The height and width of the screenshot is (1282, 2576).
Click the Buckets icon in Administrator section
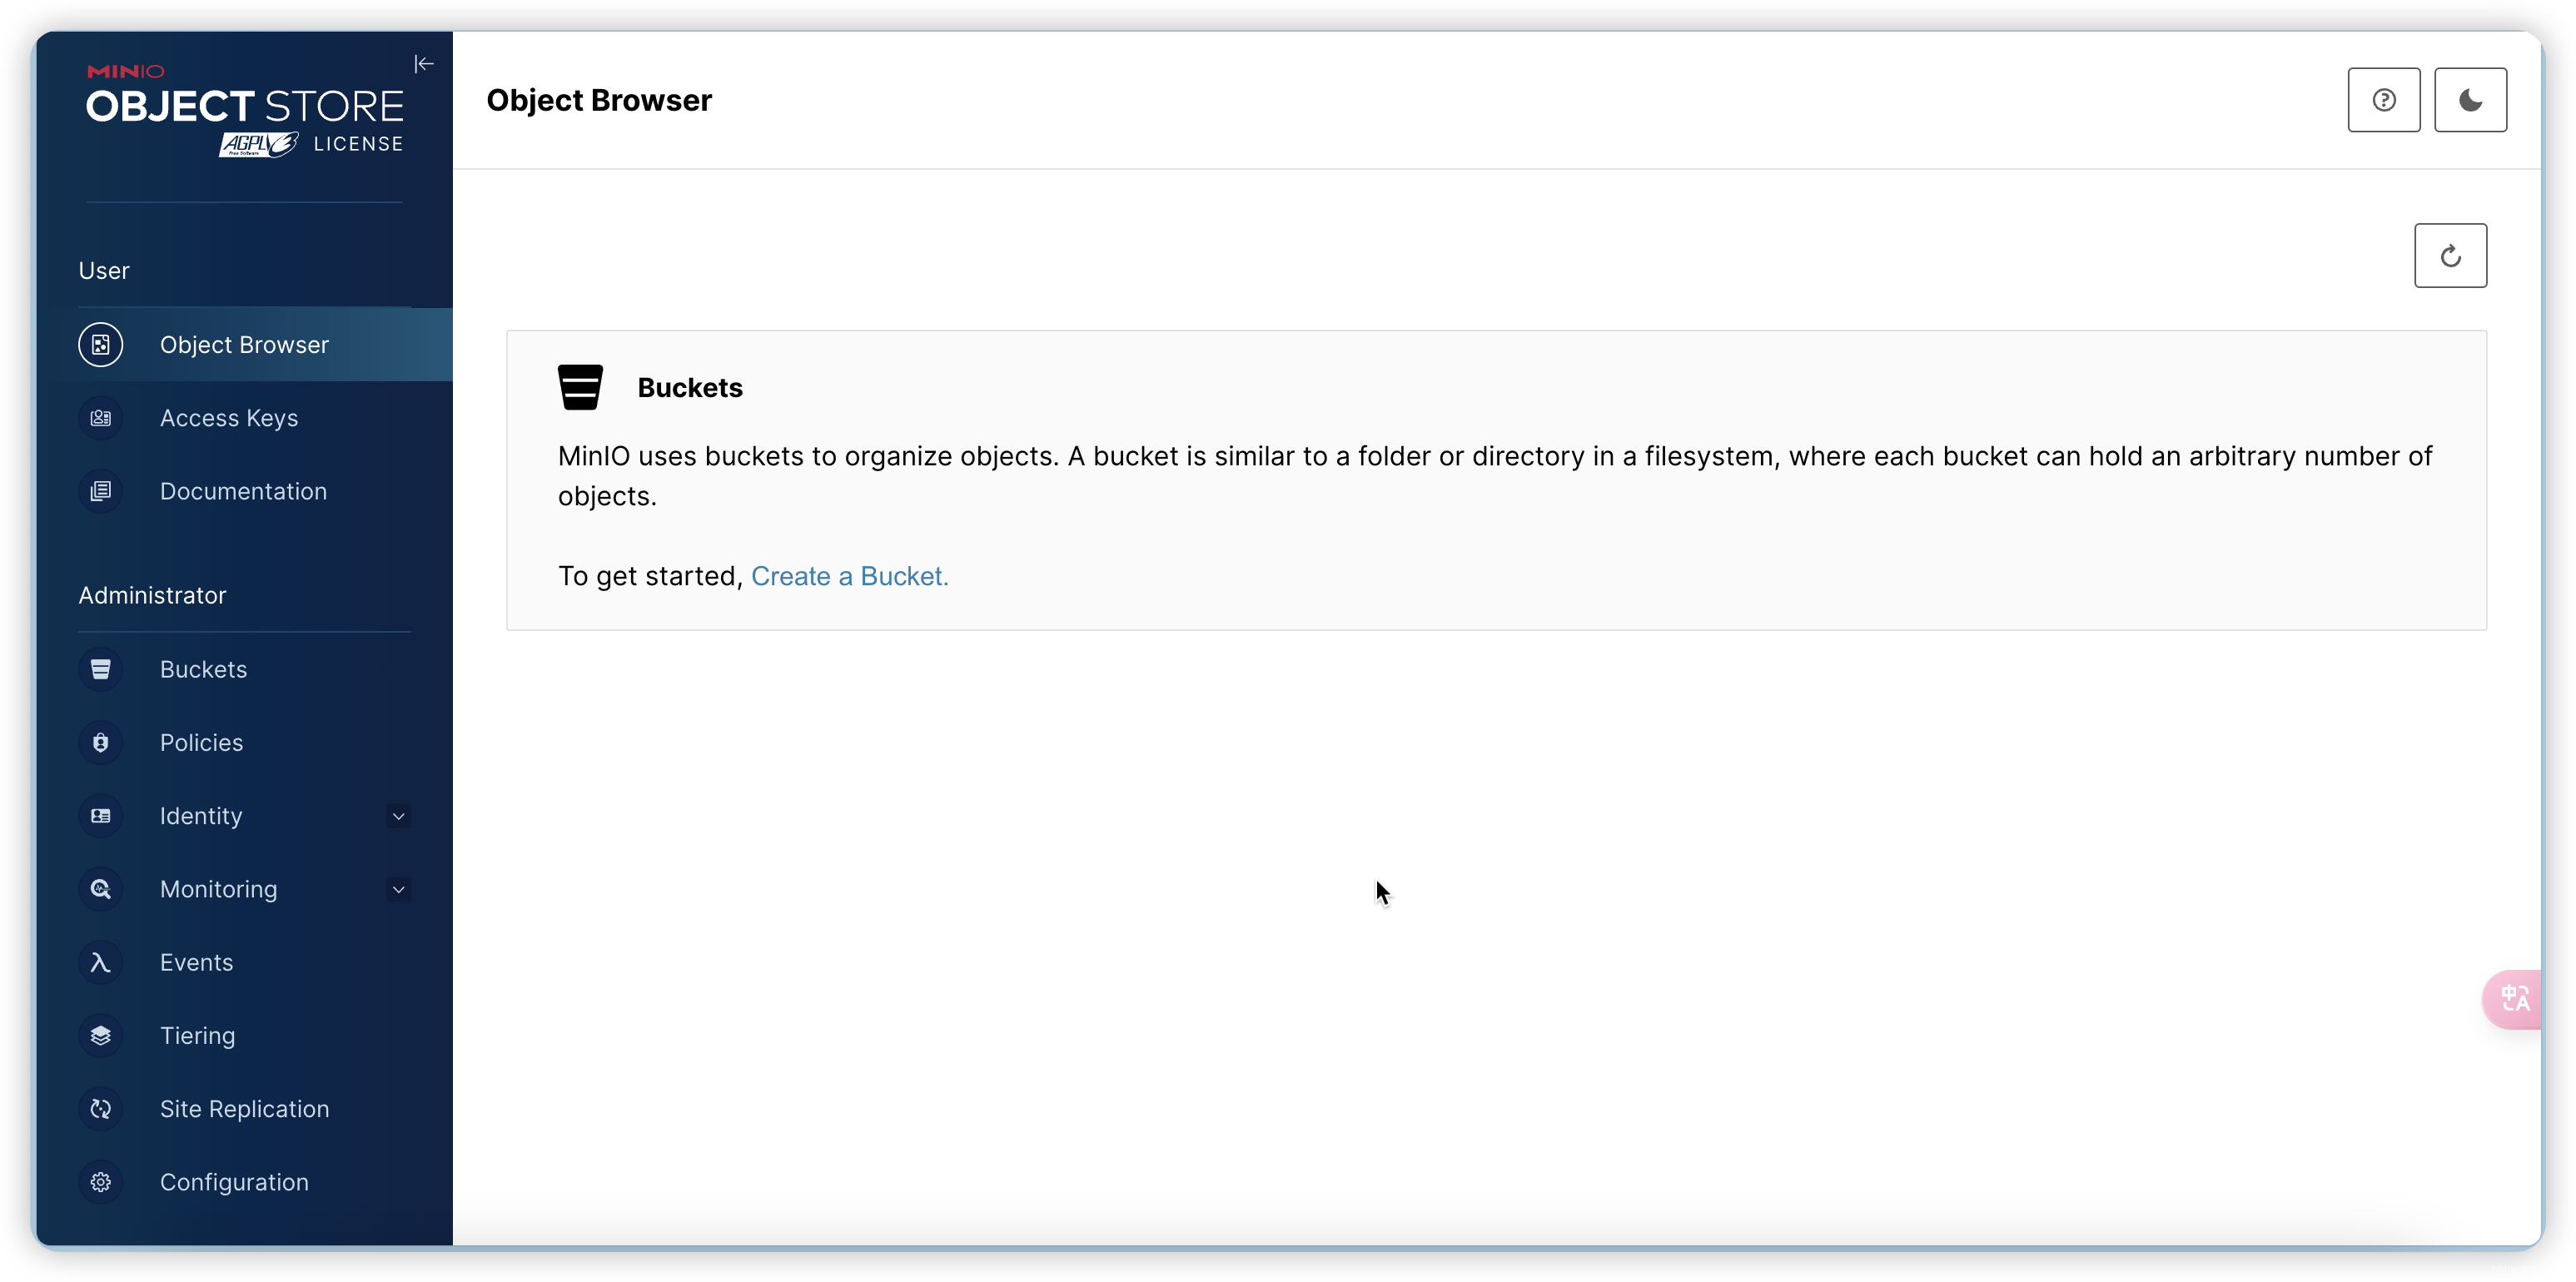coord(100,668)
